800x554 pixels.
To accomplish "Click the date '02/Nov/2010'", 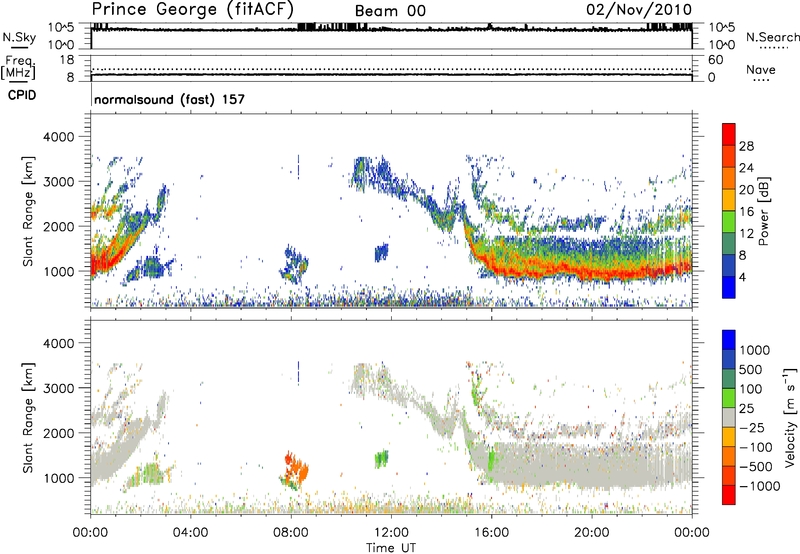I will (639, 10).
